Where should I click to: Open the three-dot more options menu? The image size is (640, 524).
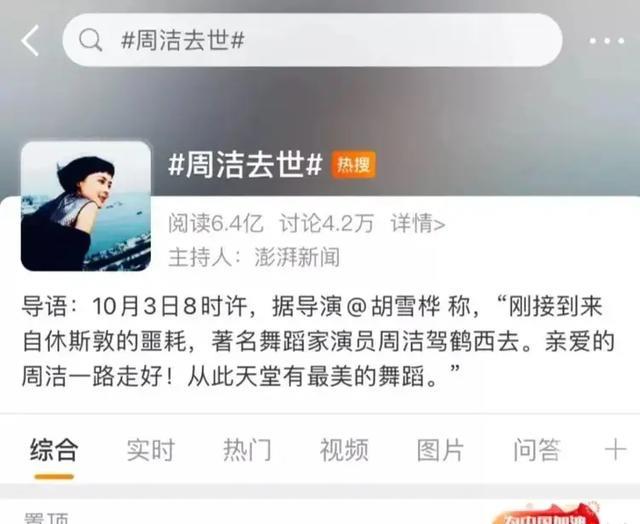coord(607,41)
